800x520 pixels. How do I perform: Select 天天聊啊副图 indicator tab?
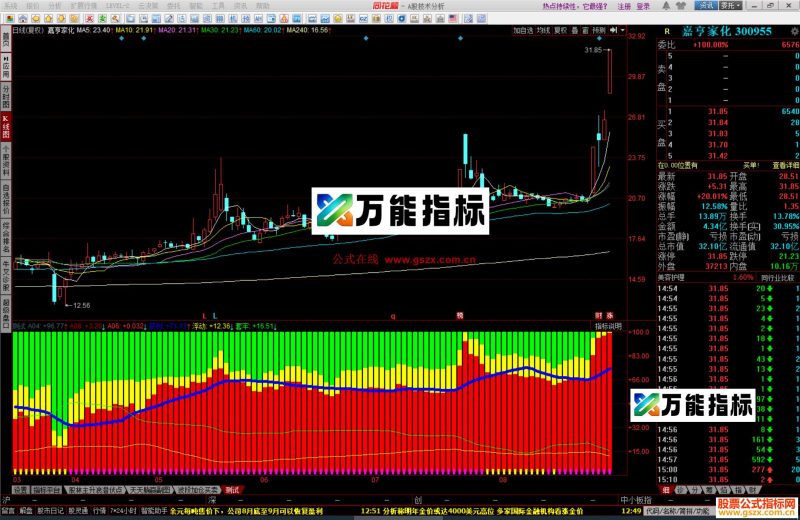(150, 490)
